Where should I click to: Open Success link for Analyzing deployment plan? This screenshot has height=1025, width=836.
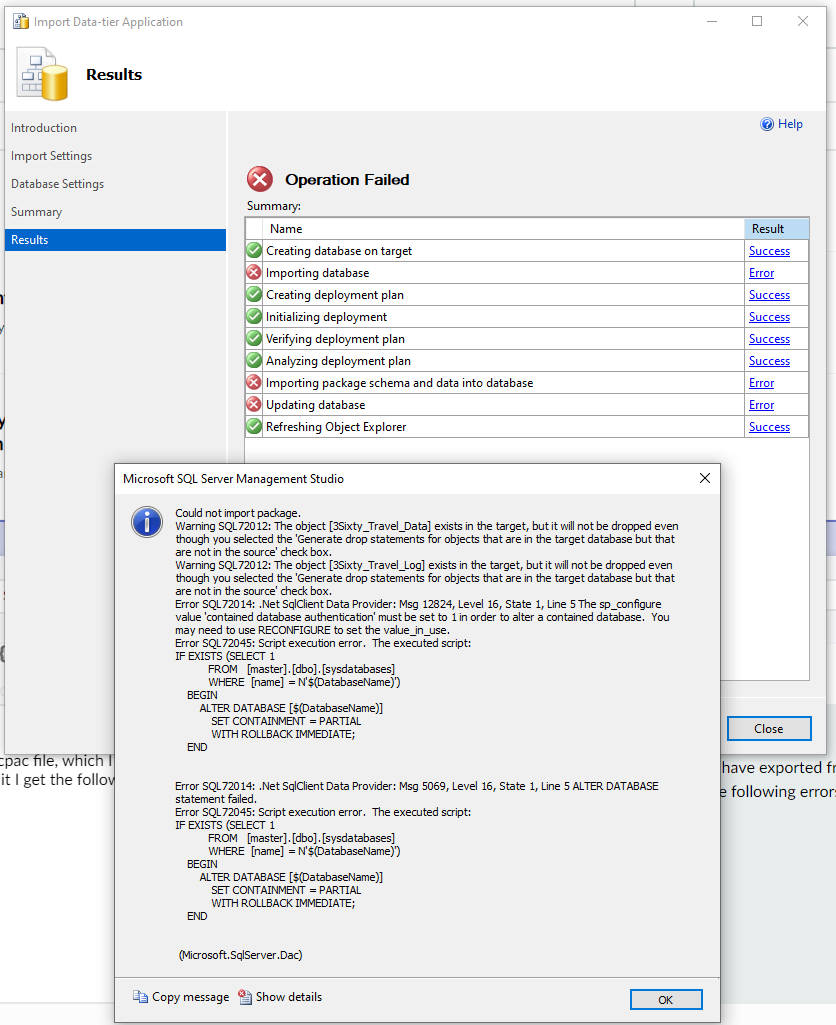click(769, 361)
